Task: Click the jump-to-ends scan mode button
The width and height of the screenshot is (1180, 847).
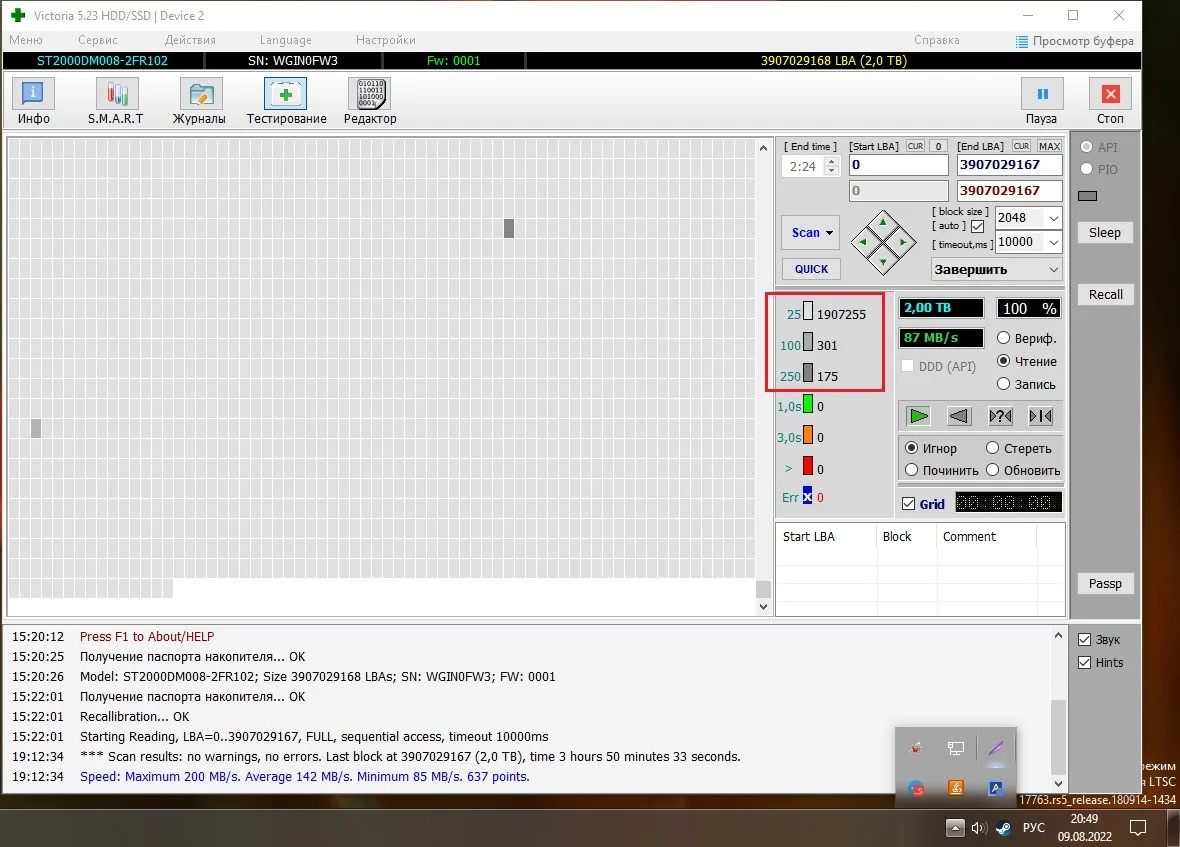Action: 1041,416
